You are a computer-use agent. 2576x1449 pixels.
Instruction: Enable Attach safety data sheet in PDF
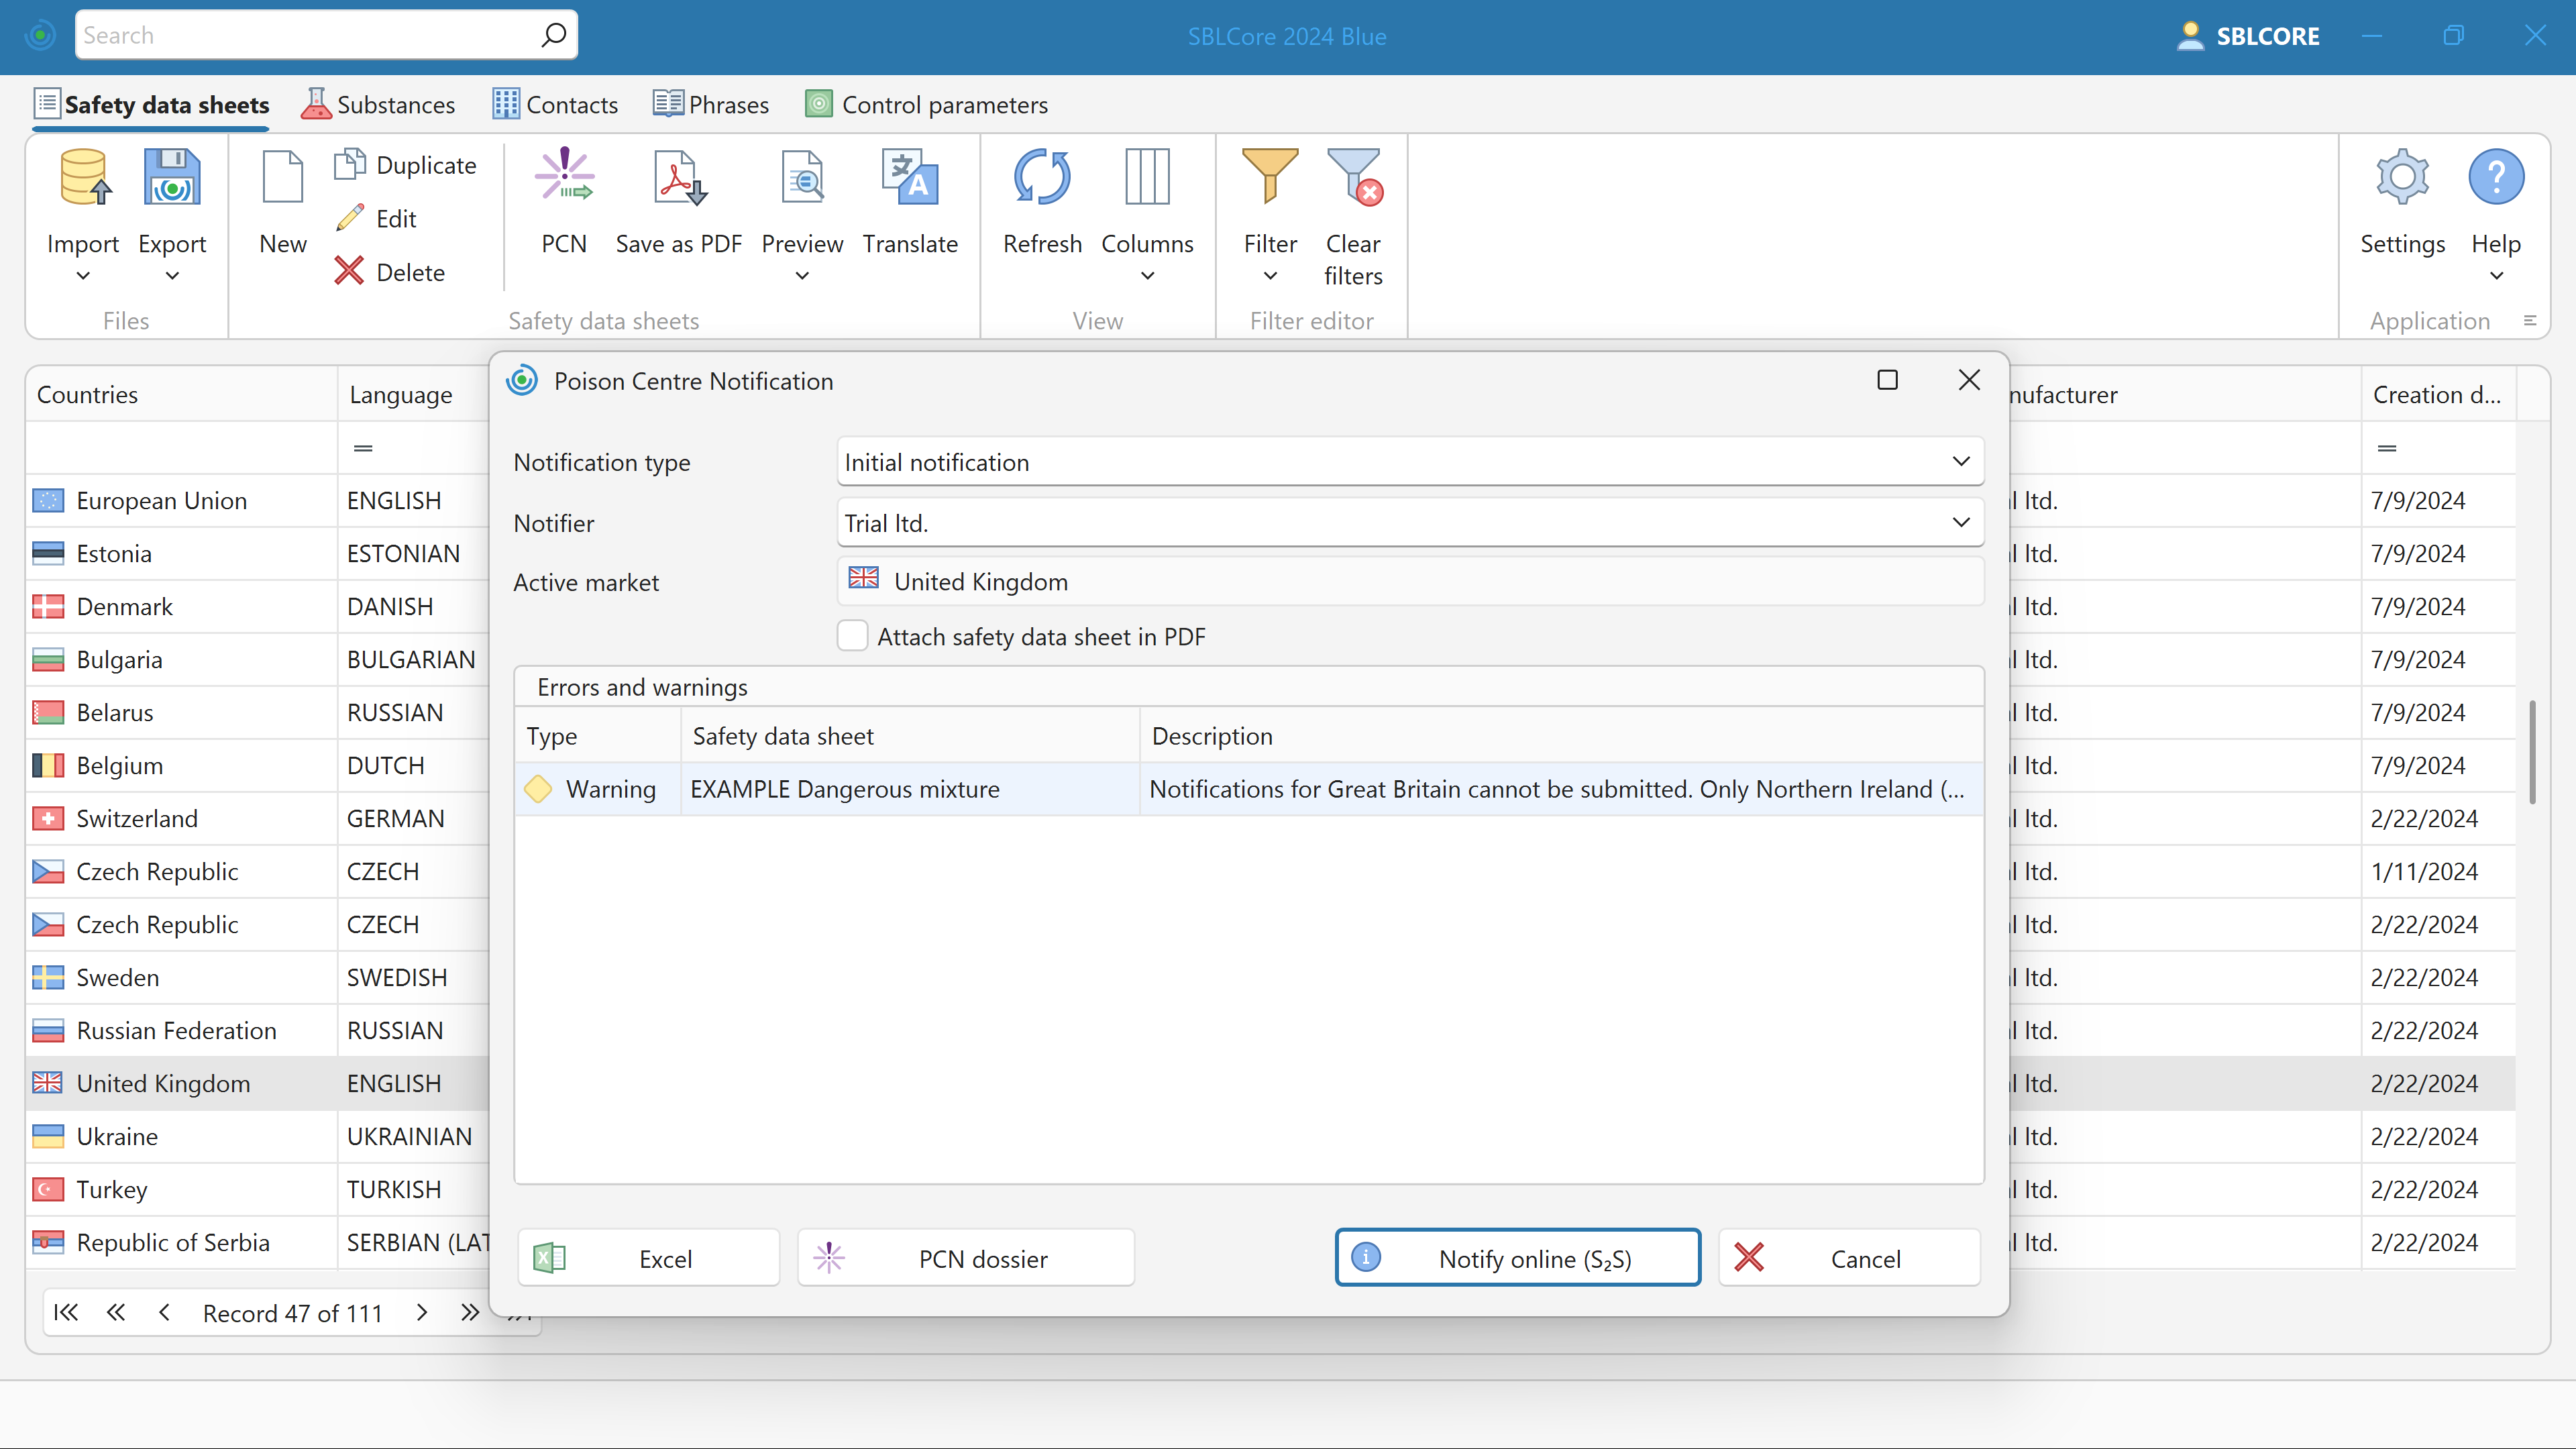pos(853,636)
